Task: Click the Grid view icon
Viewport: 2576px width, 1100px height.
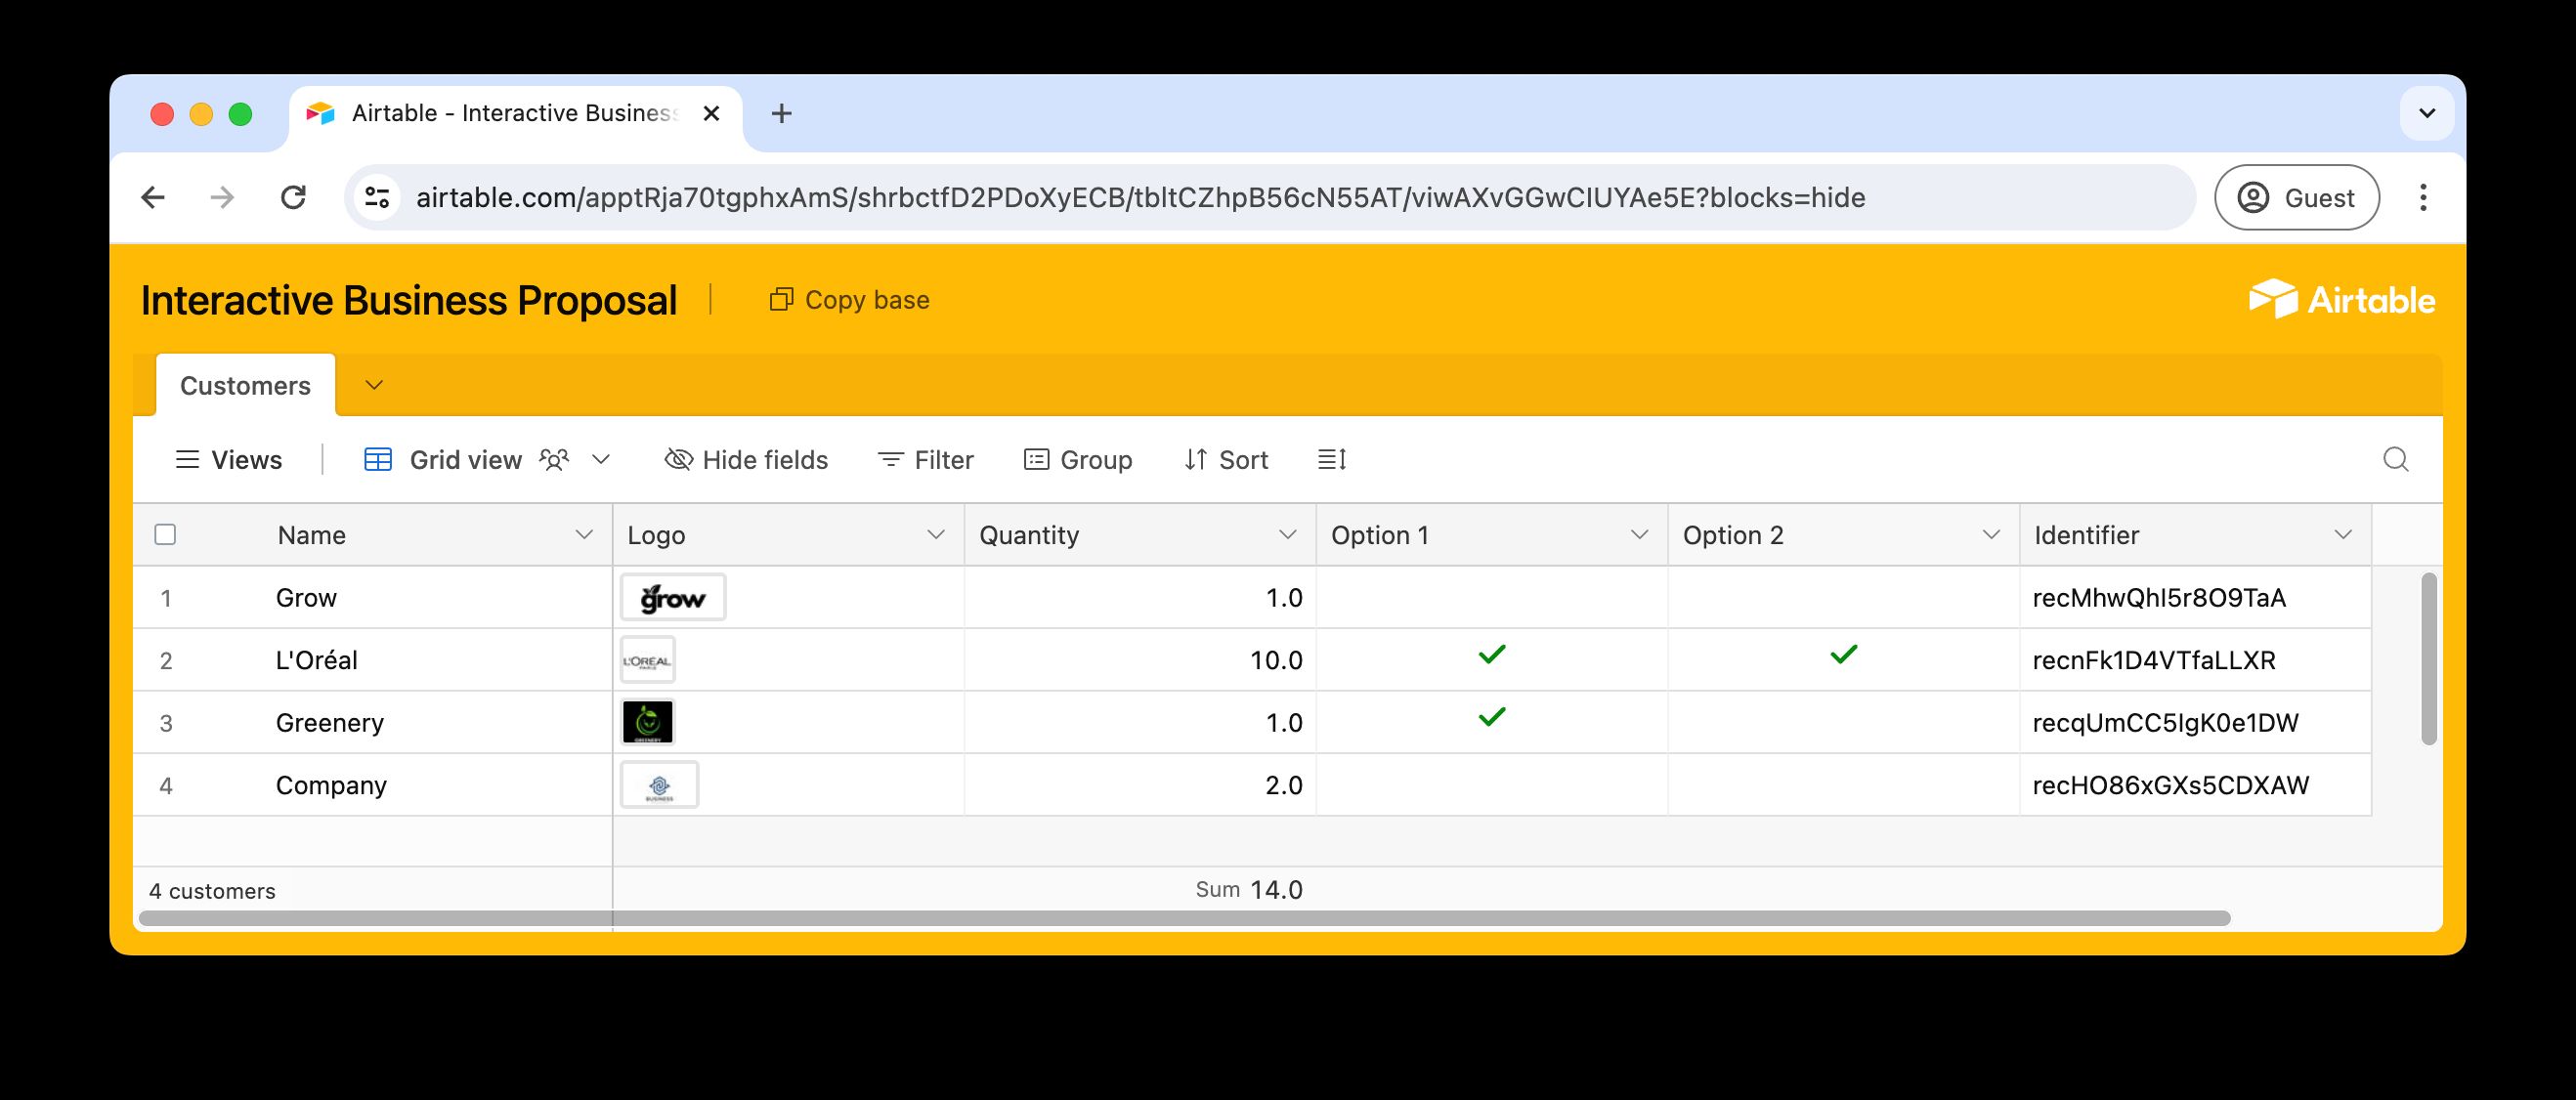Action: coord(378,459)
